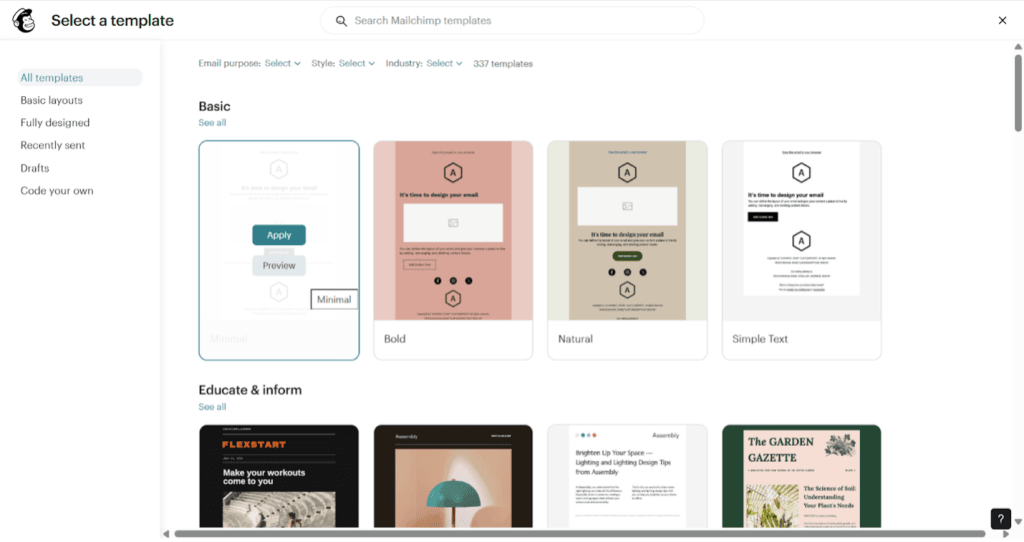Apply the Minimal template
This screenshot has width=1024, height=542.
pos(279,235)
